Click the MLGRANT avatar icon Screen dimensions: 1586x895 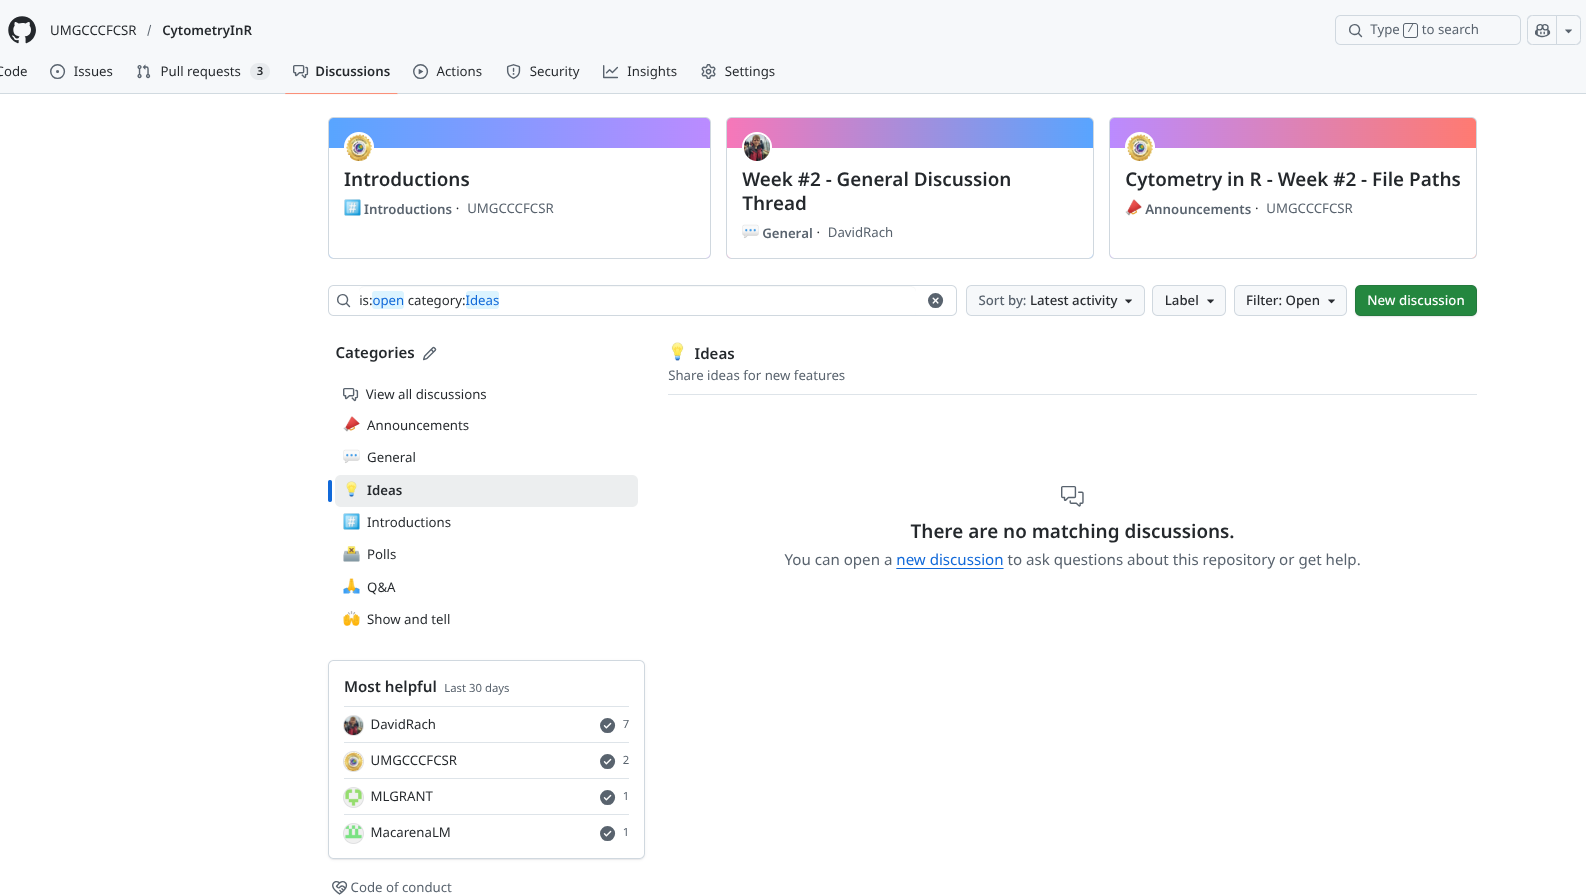[x=353, y=797]
